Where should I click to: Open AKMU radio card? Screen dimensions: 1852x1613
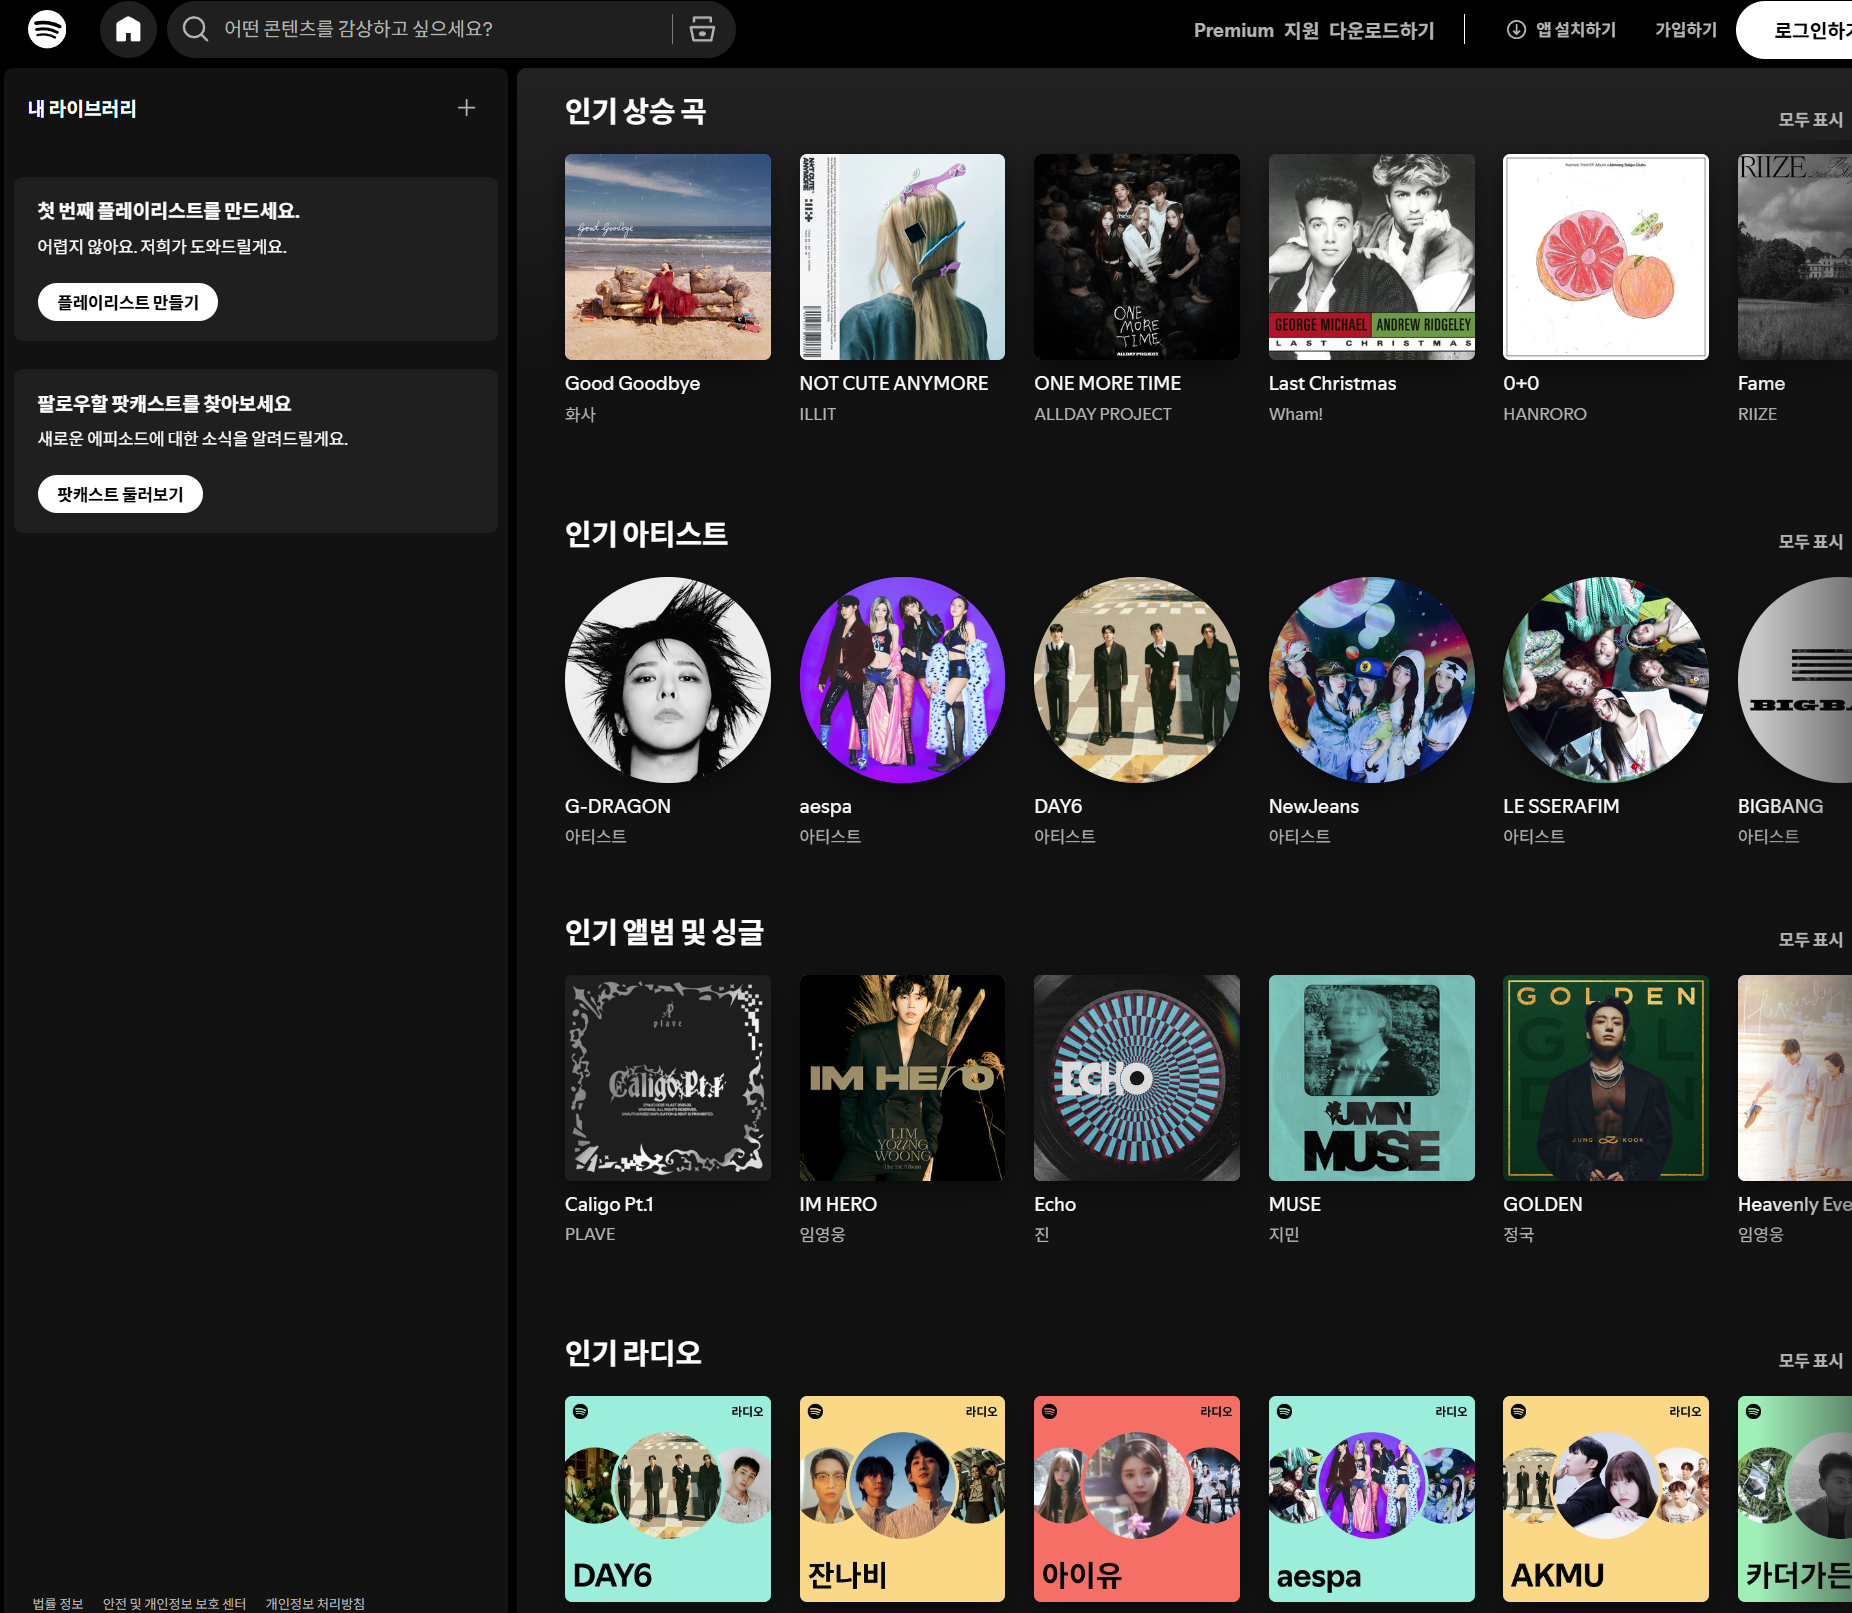[x=1606, y=1499]
